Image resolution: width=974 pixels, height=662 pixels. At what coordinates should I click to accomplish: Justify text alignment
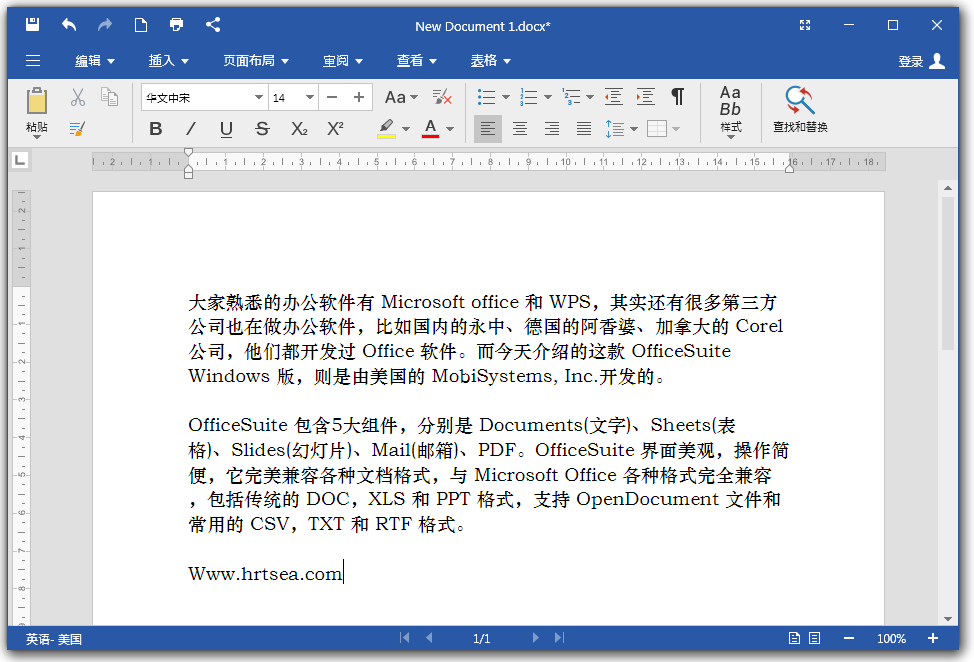point(583,129)
